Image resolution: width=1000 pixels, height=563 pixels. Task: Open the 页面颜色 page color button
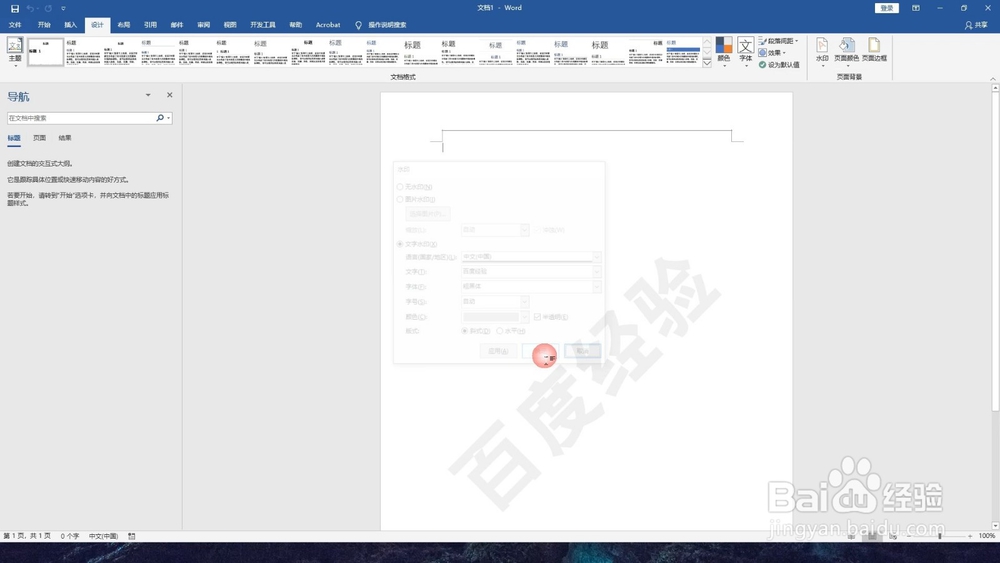(x=847, y=51)
